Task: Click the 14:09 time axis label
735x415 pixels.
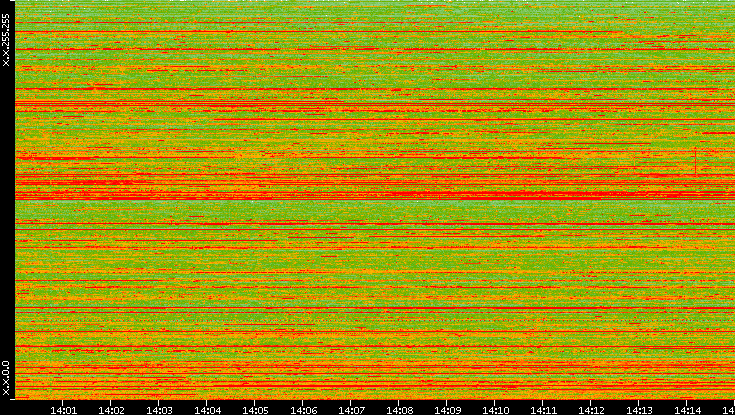Action: (x=447, y=410)
